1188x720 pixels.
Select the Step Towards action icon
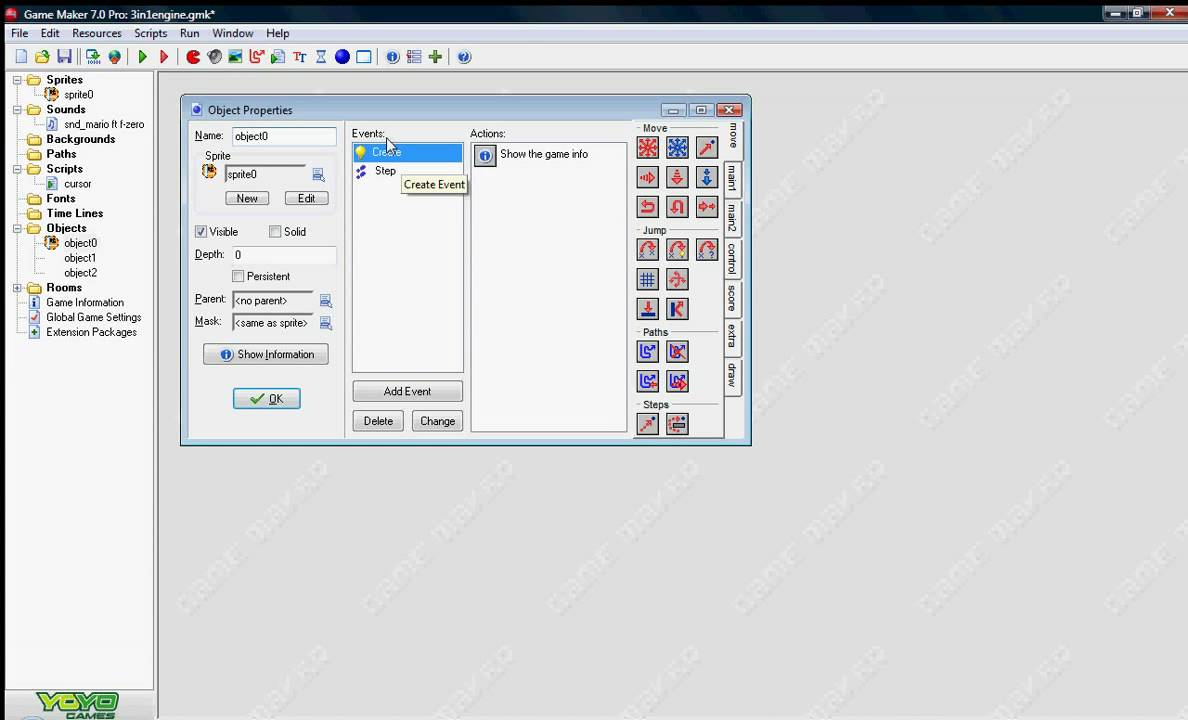click(x=648, y=424)
